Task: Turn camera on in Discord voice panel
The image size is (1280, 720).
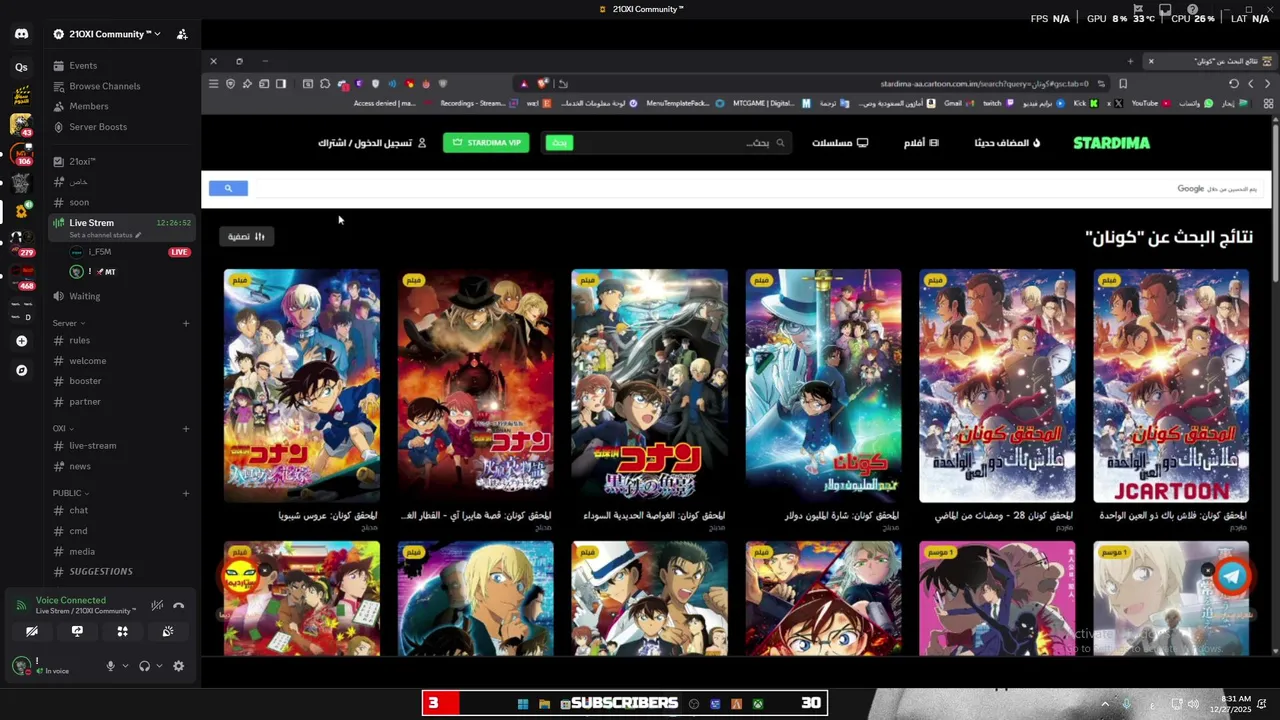Action: click(x=32, y=632)
